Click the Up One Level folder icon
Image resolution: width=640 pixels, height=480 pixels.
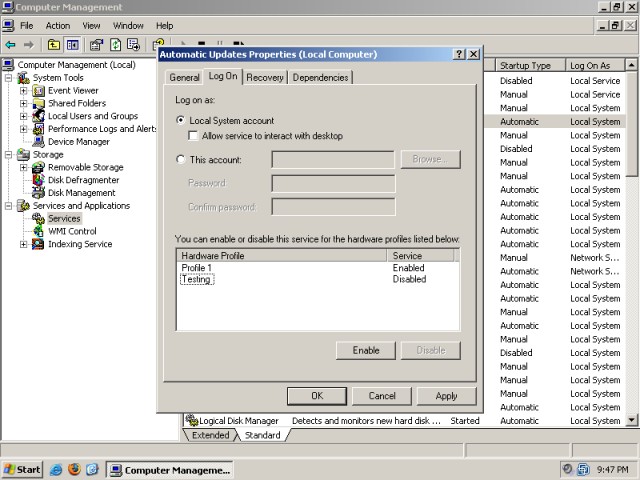[54, 44]
